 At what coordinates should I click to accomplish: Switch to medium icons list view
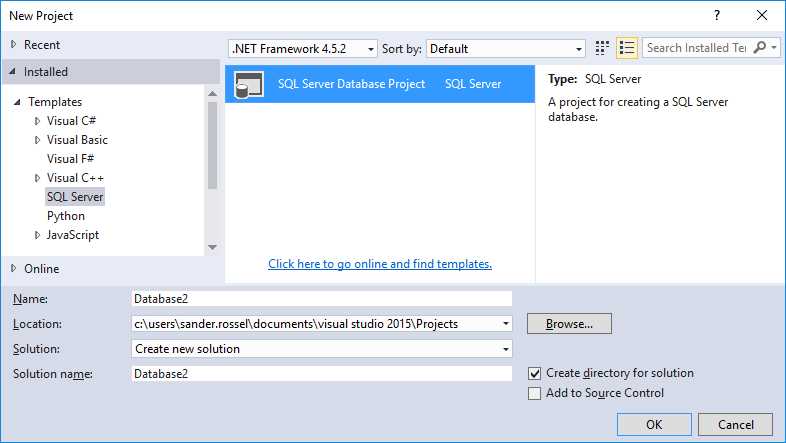click(627, 48)
